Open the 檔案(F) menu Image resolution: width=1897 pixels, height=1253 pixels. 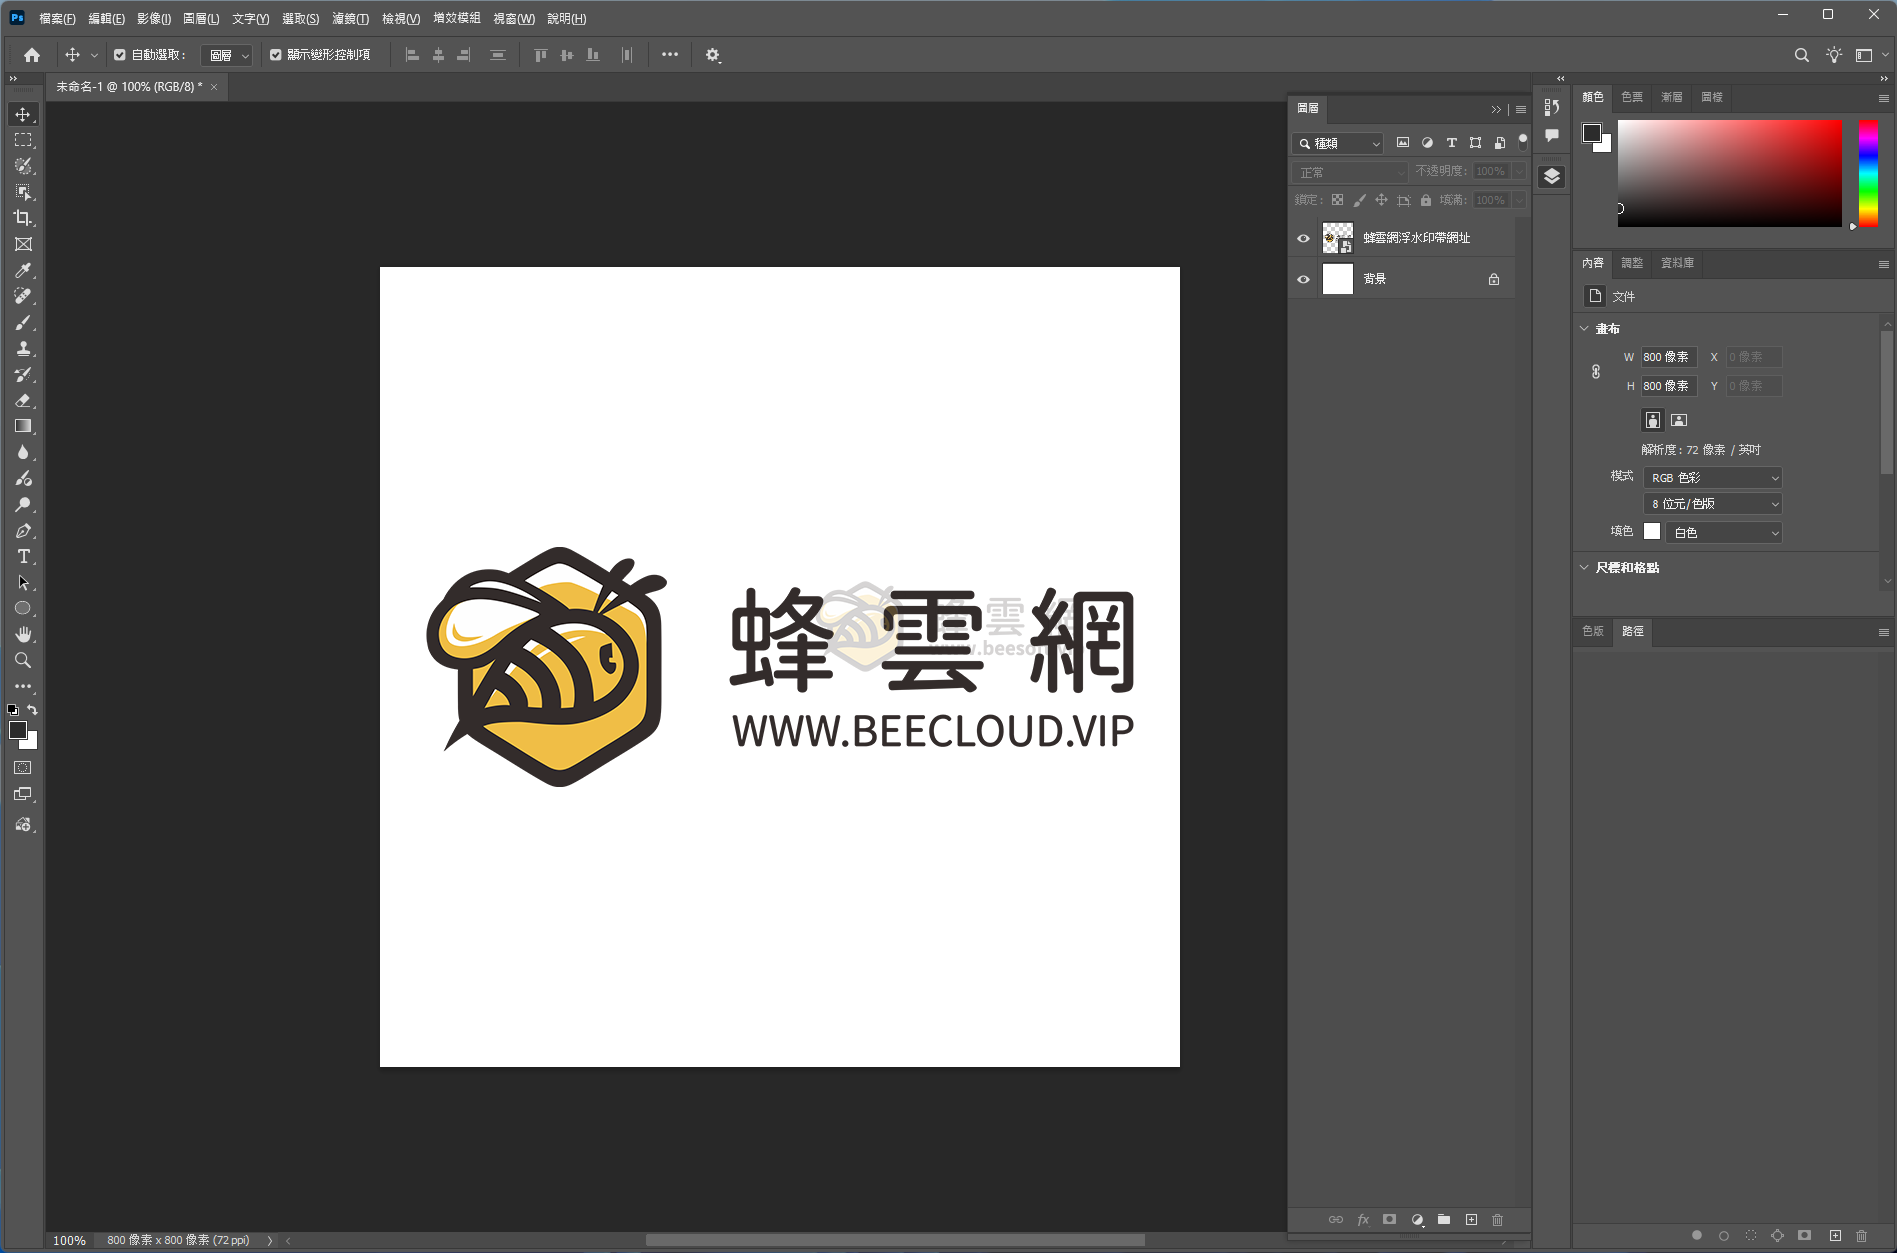(x=57, y=18)
